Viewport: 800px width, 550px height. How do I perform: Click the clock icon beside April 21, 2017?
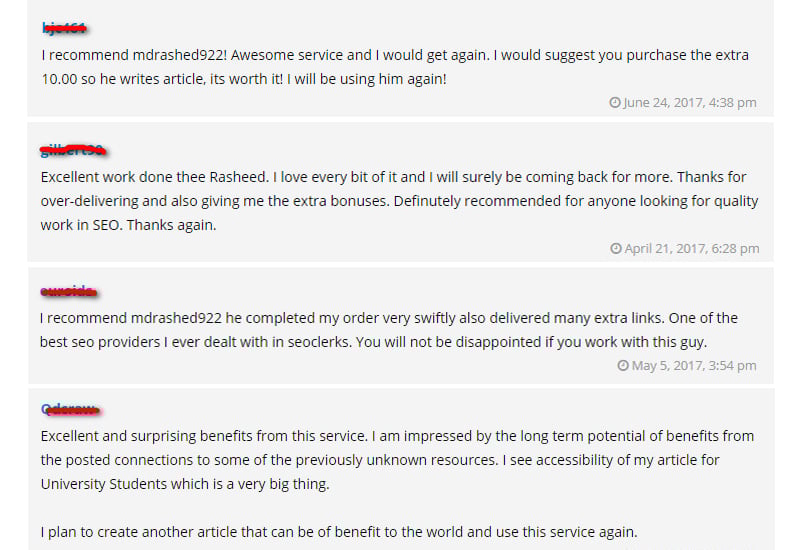click(x=616, y=249)
